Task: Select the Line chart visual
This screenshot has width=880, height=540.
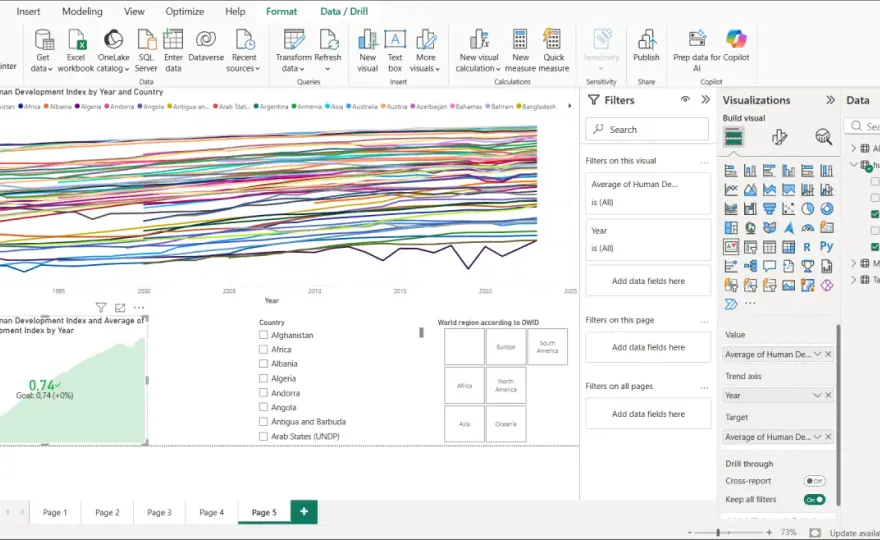Action: pos(731,190)
